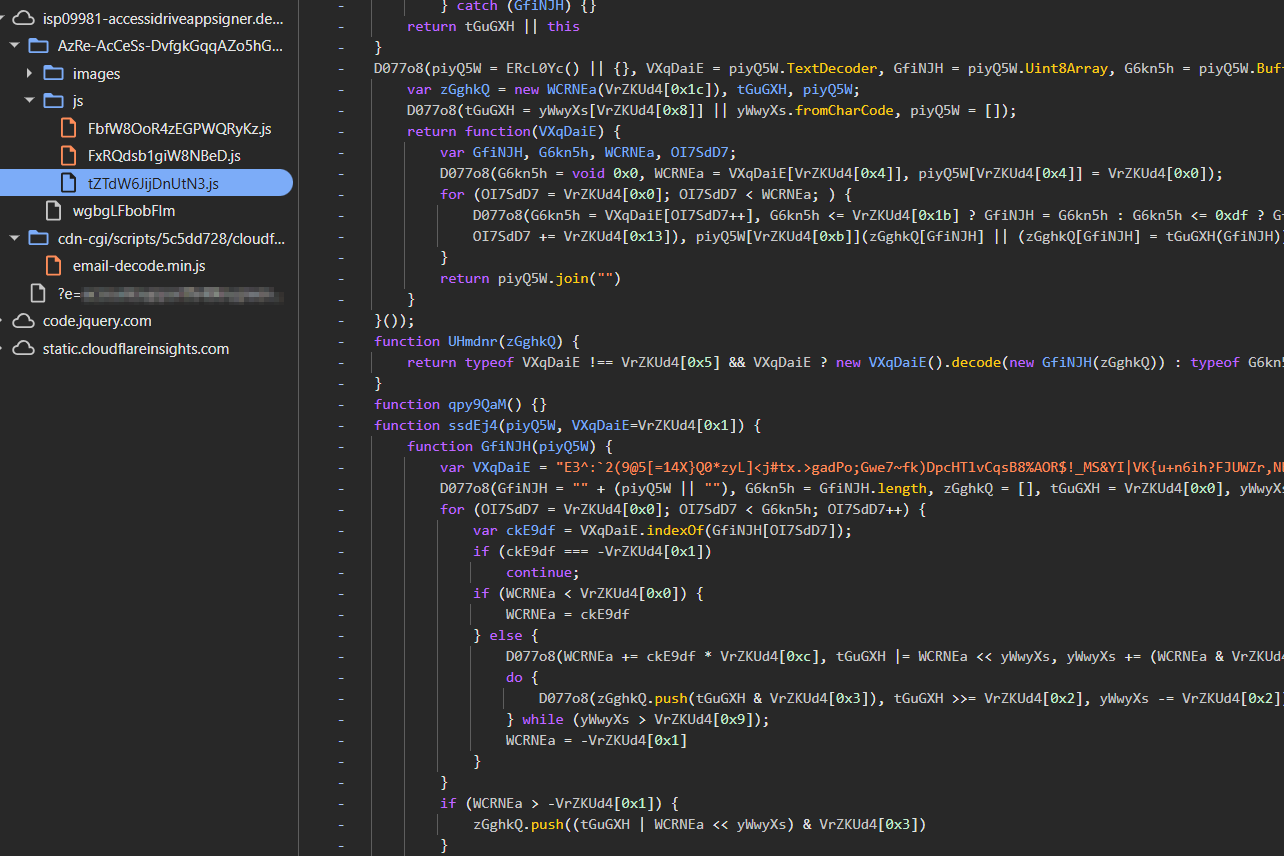Click the 'continue;' statement
The height and width of the screenshot is (856, 1284).
point(542,572)
